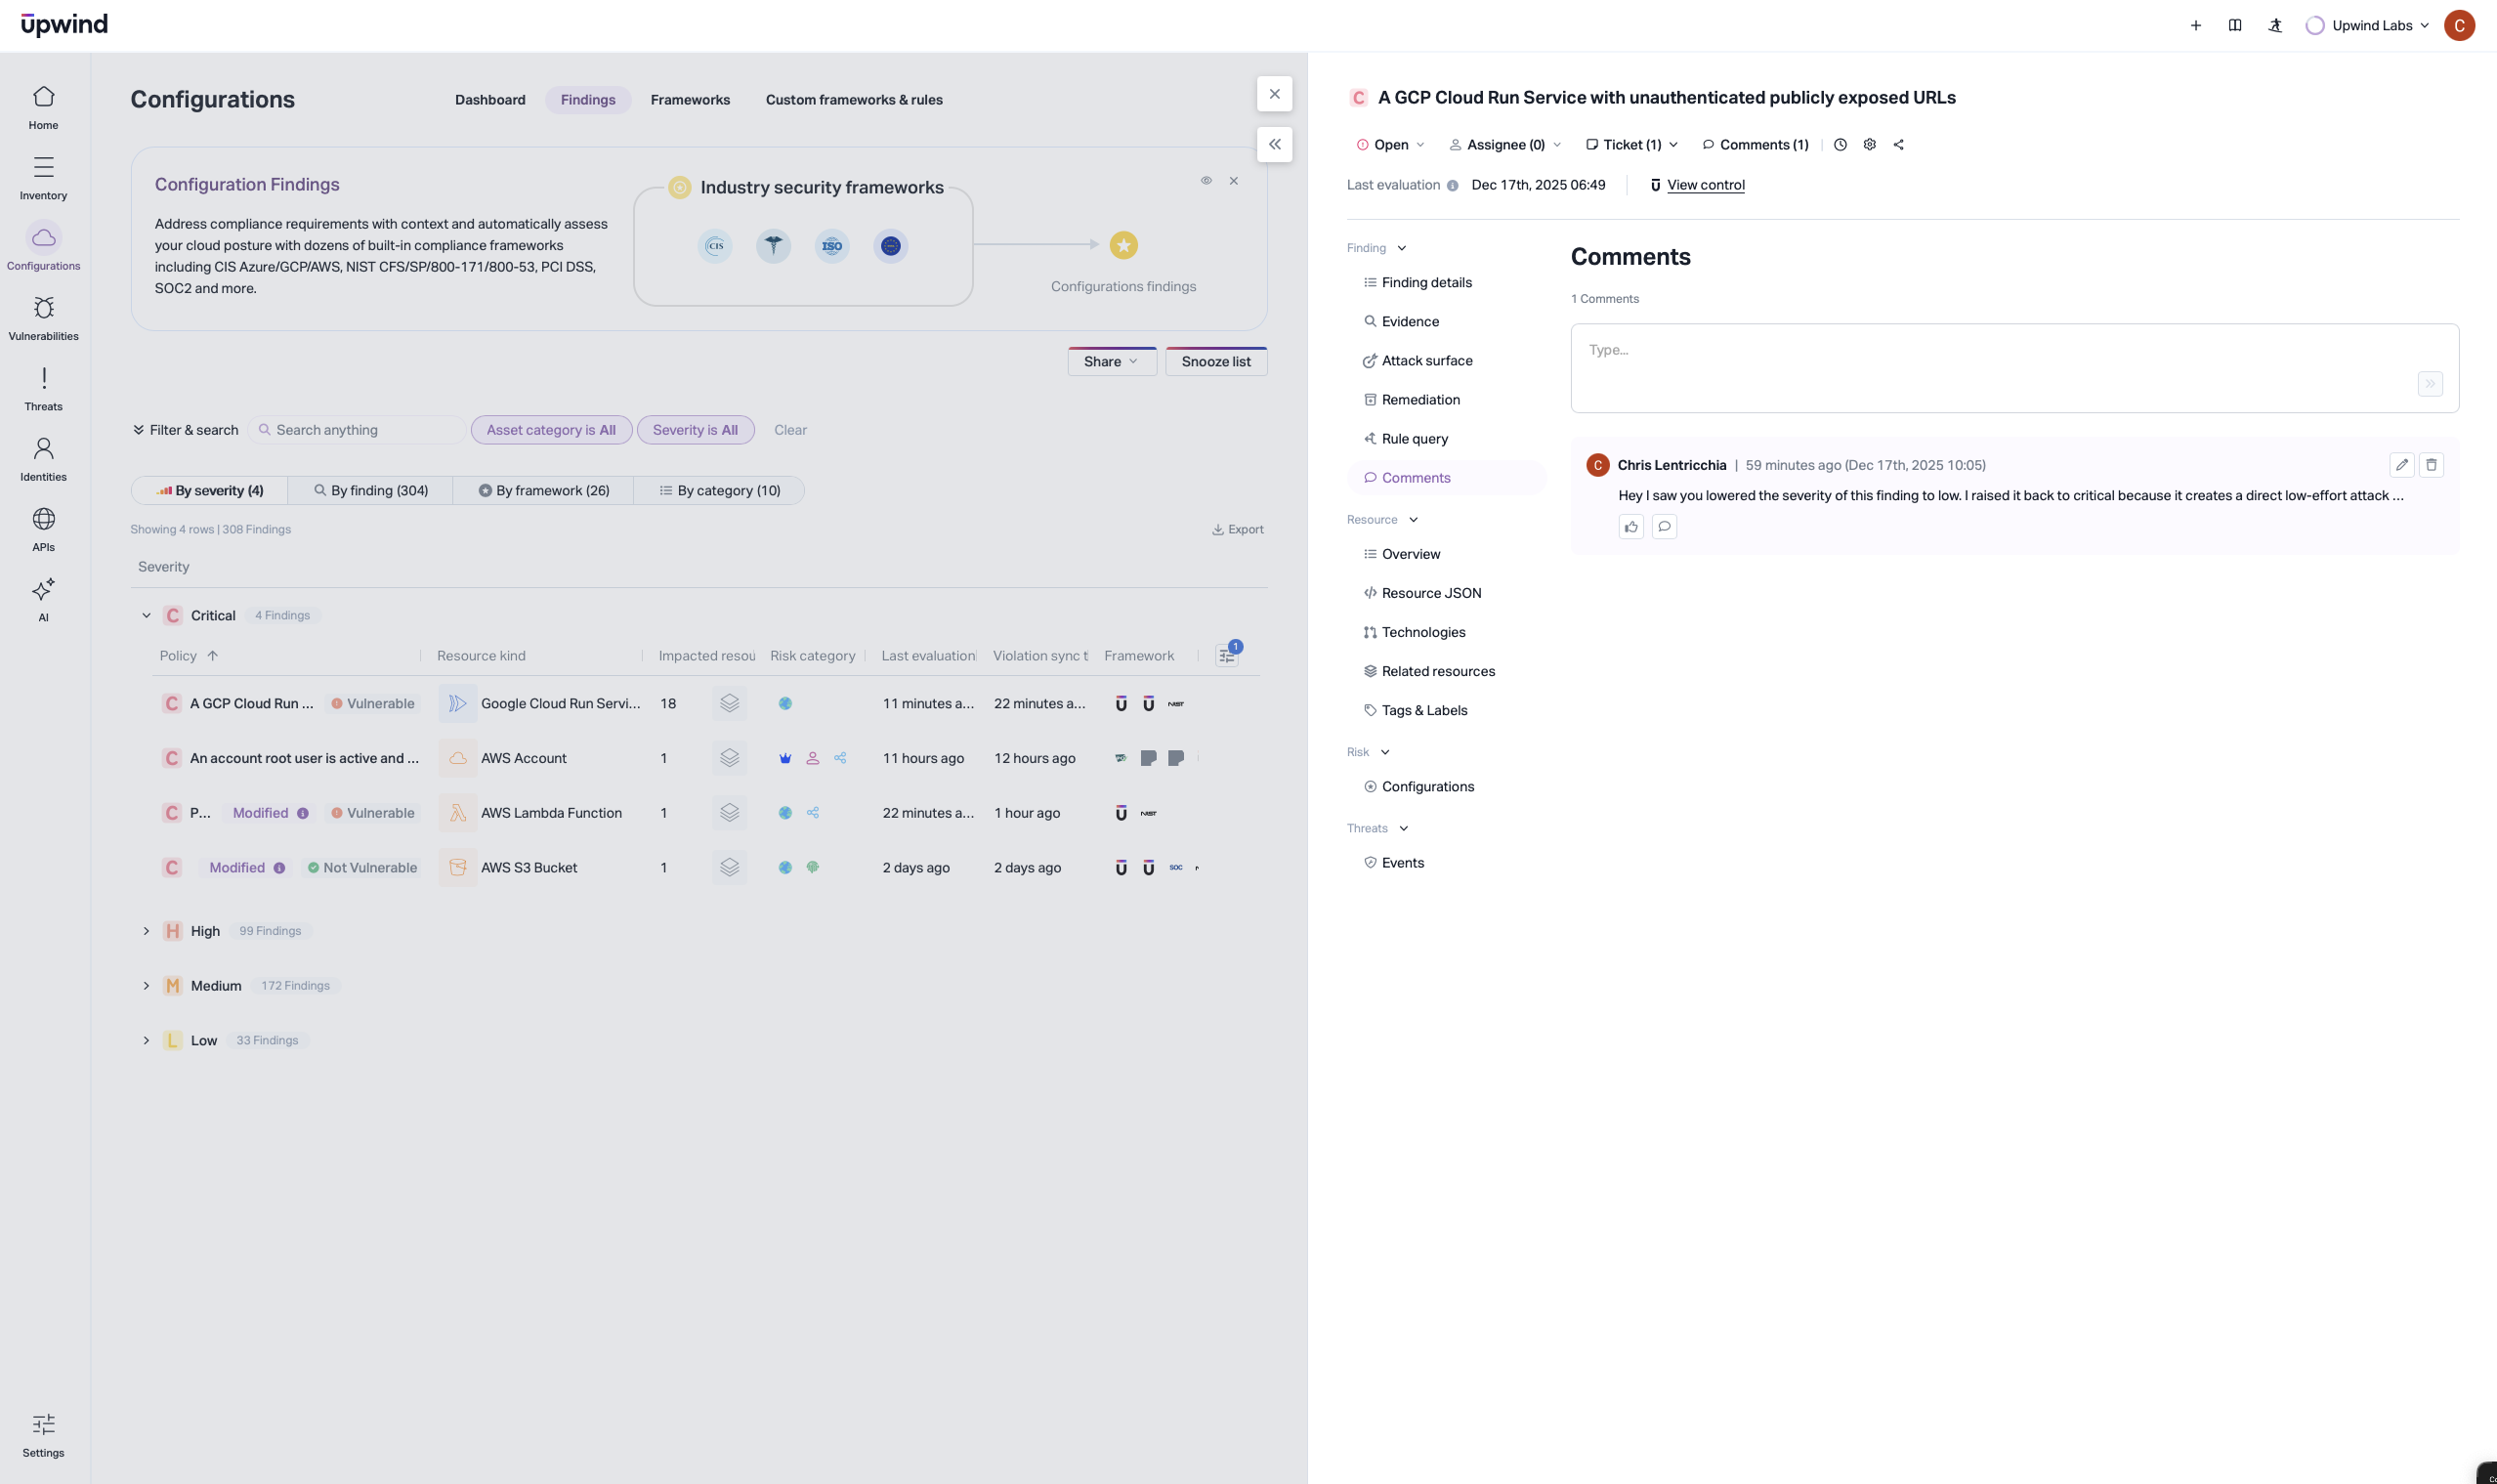This screenshot has height=1484, width=2497.
Task: Open the Share dropdown button
Action: (1111, 362)
